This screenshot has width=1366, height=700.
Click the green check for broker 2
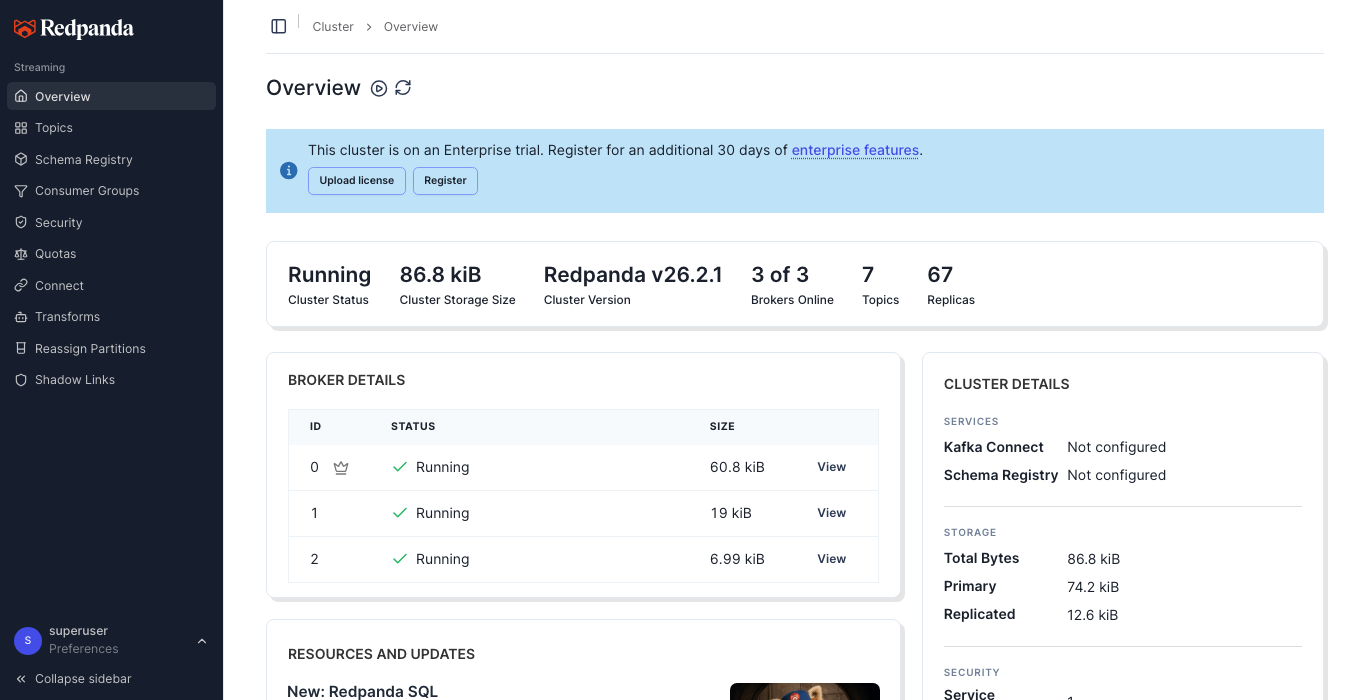point(400,559)
